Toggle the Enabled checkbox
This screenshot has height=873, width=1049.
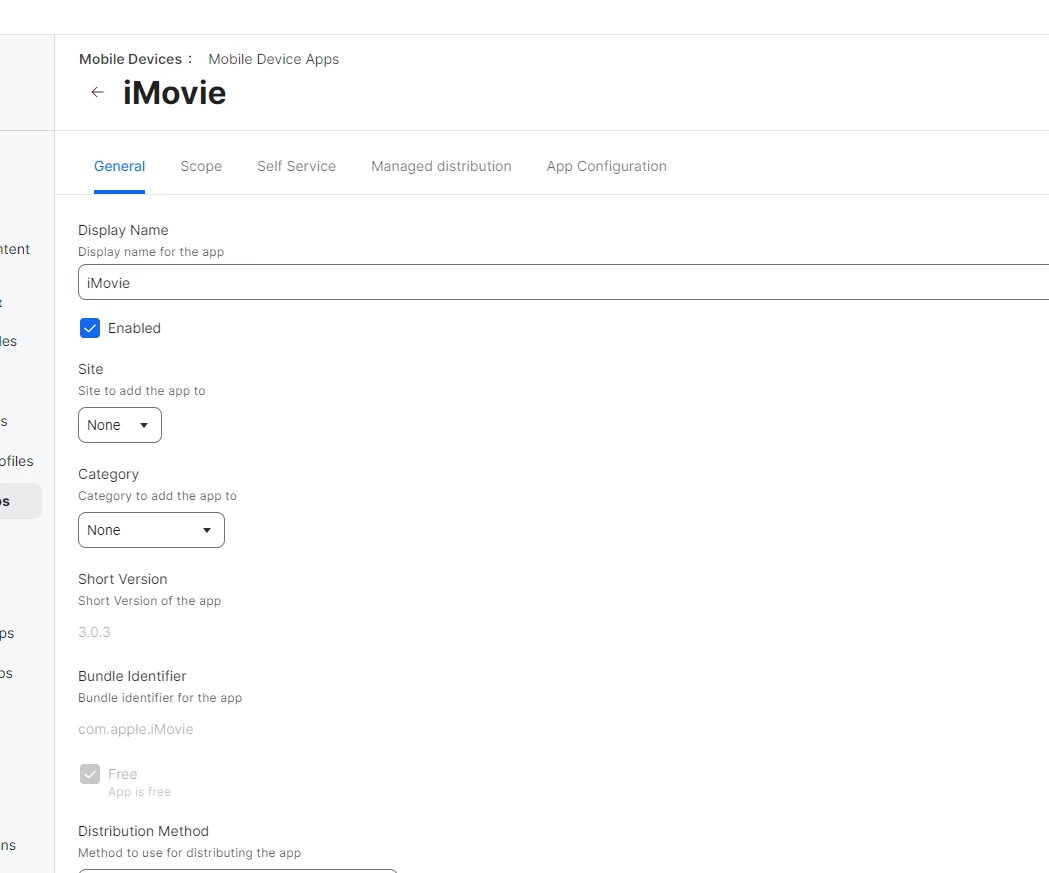point(90,328)
